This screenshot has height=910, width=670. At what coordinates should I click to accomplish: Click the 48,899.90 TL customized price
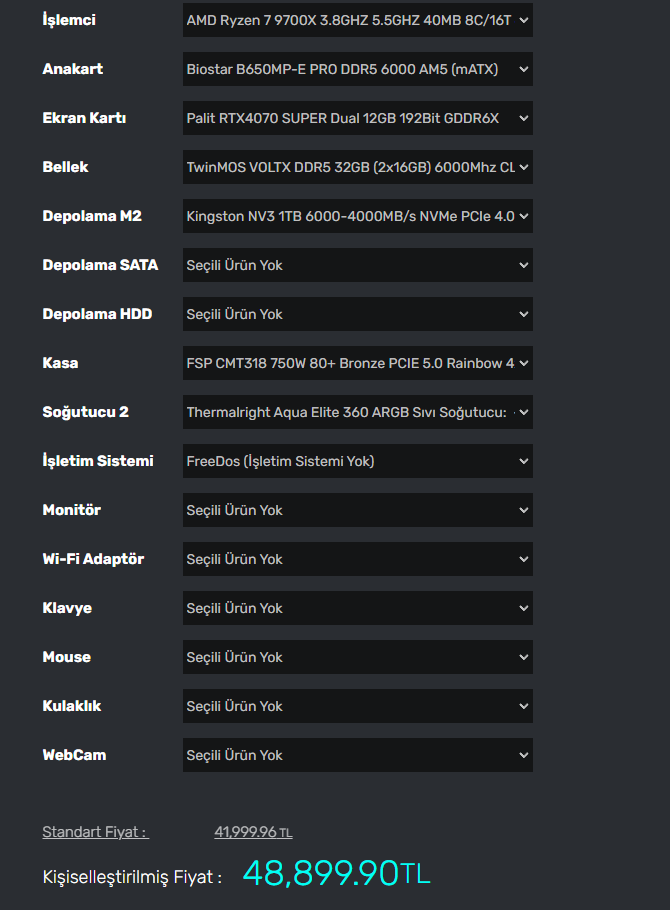(x=336, y=874)
